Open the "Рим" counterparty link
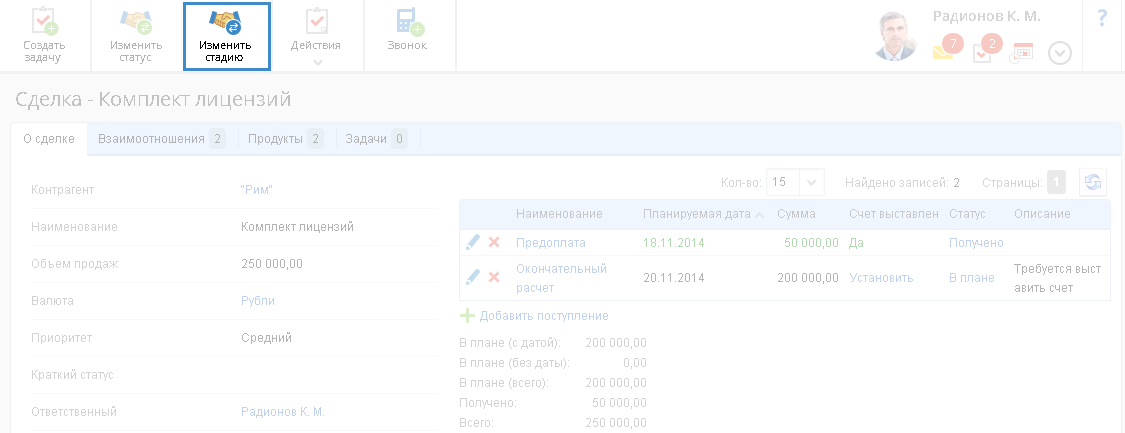 (257, 189)
